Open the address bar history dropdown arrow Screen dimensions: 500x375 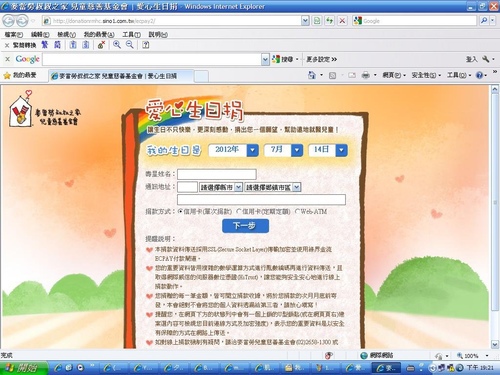pyautogui.click(x=305, y=21)
